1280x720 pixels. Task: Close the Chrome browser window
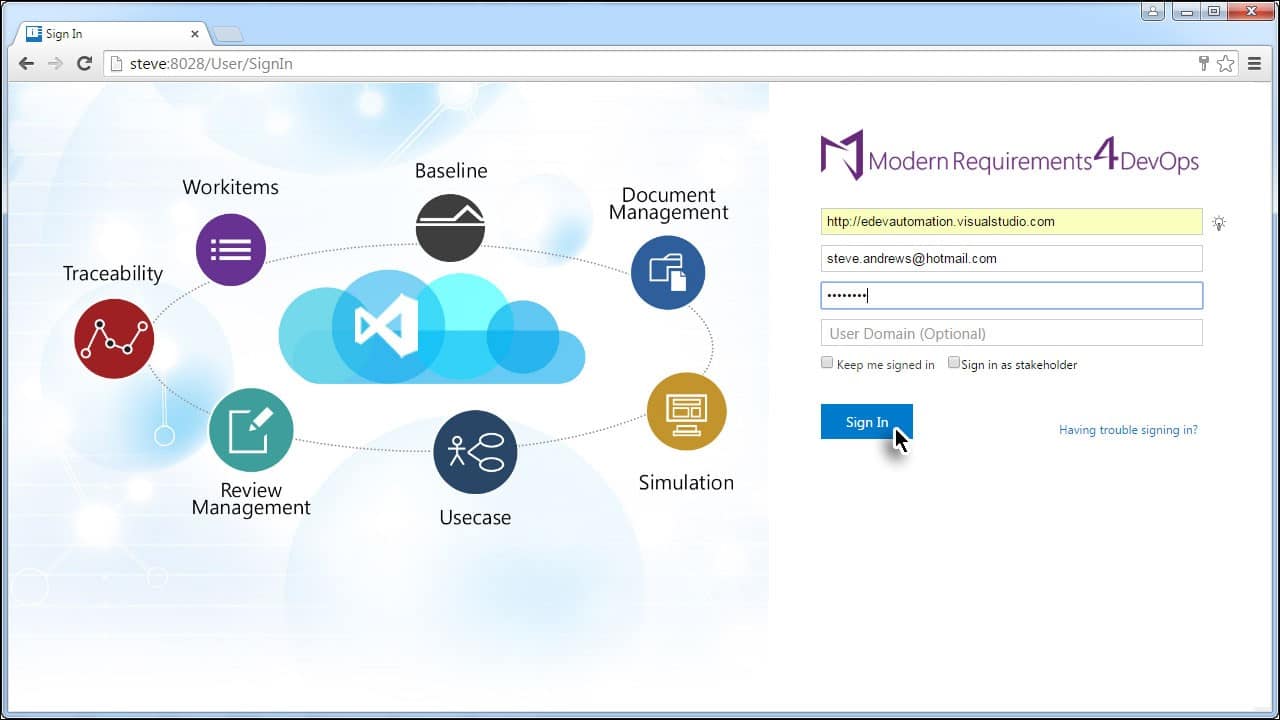(1250, 11)
